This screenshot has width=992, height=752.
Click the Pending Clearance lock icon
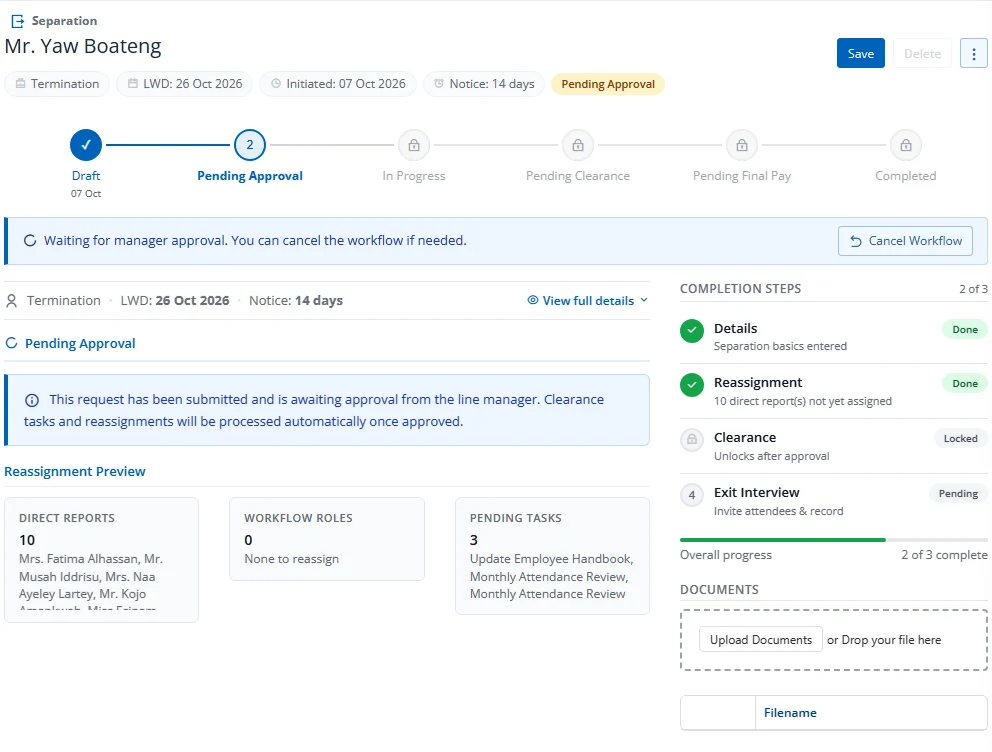(x=578, y=145)
